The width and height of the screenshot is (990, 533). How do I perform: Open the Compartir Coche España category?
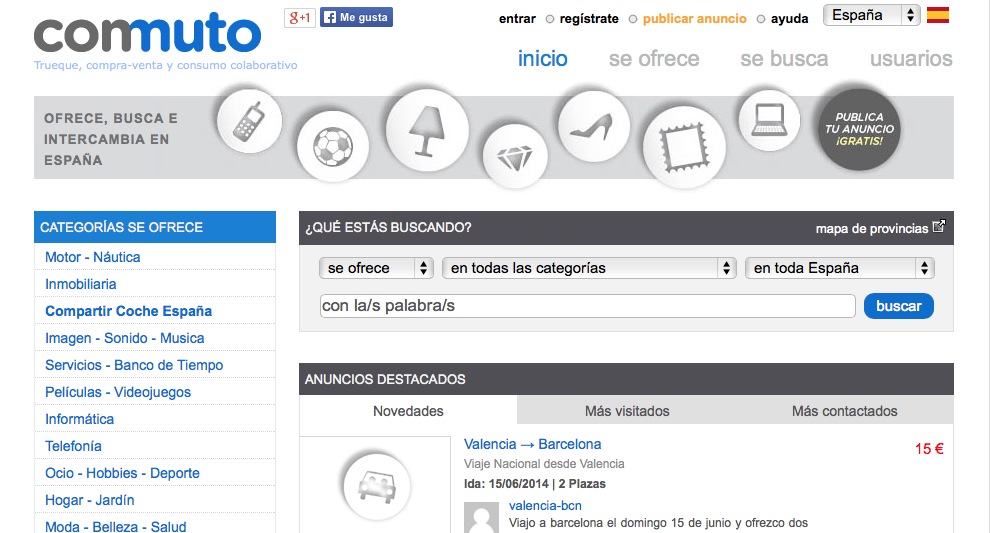[128, 311]
